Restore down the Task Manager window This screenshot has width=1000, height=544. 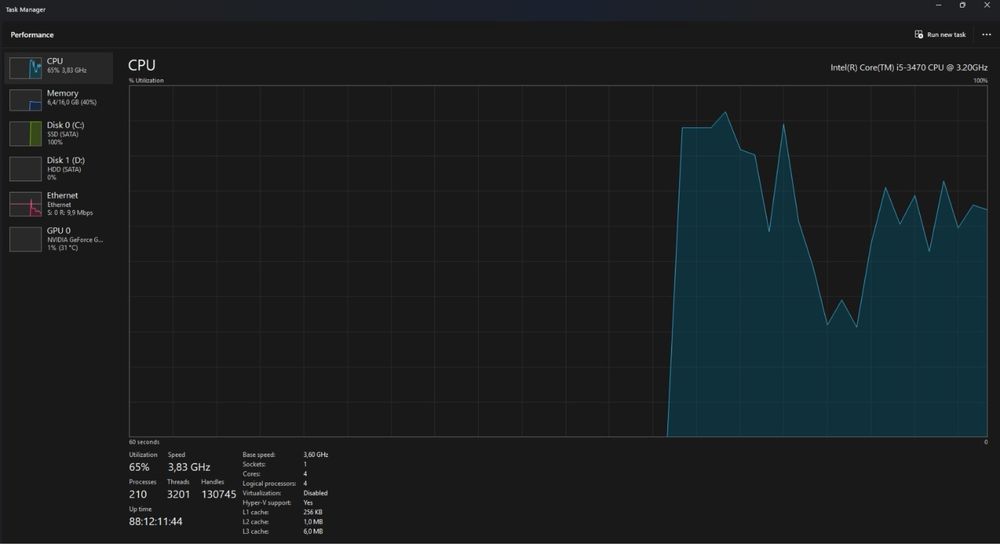tap(962, 5)
